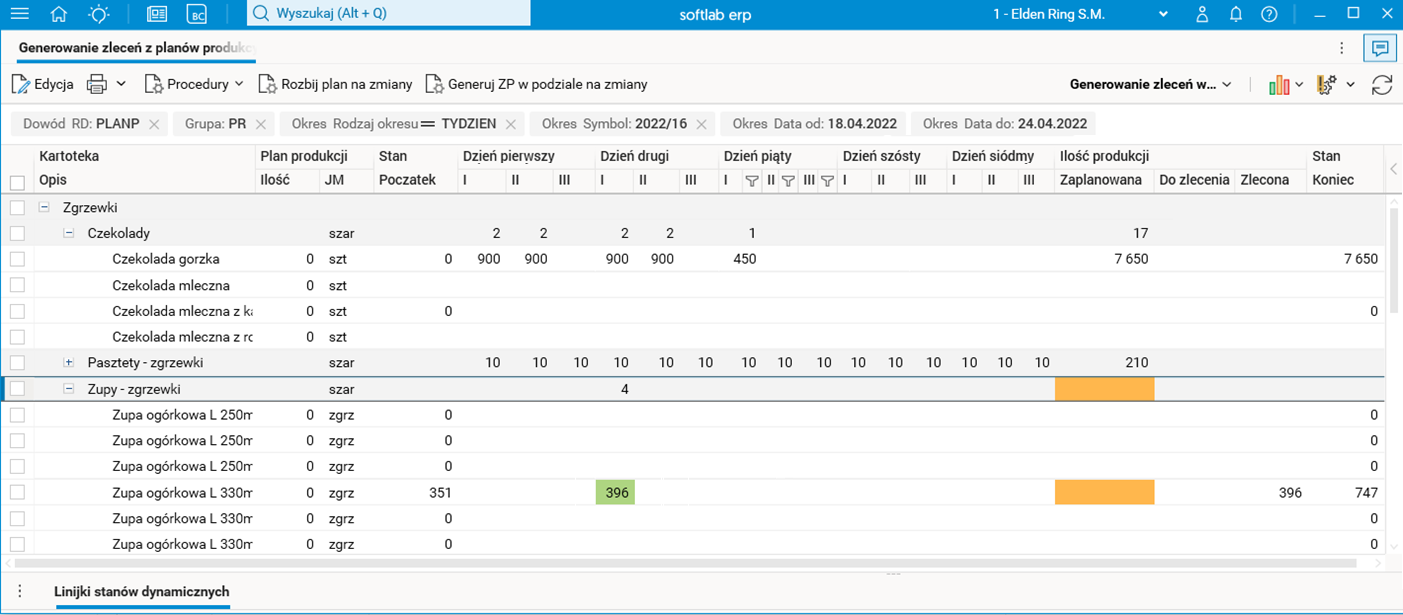The image size is (1403, 615).
Task: Open the chat comments panel icon
Action: pyautogui.click(x=1380, y=48)
